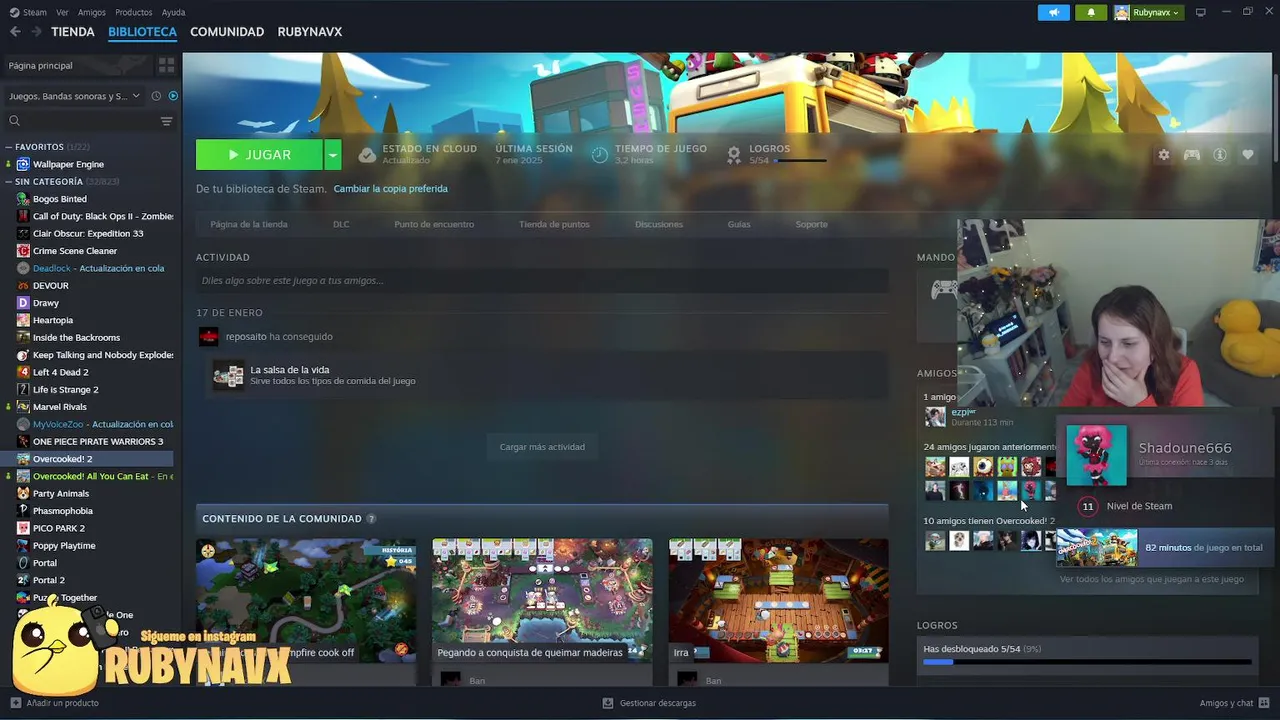
Task: Open Punto de encuentro tab
Action: (x=434, y=224)
